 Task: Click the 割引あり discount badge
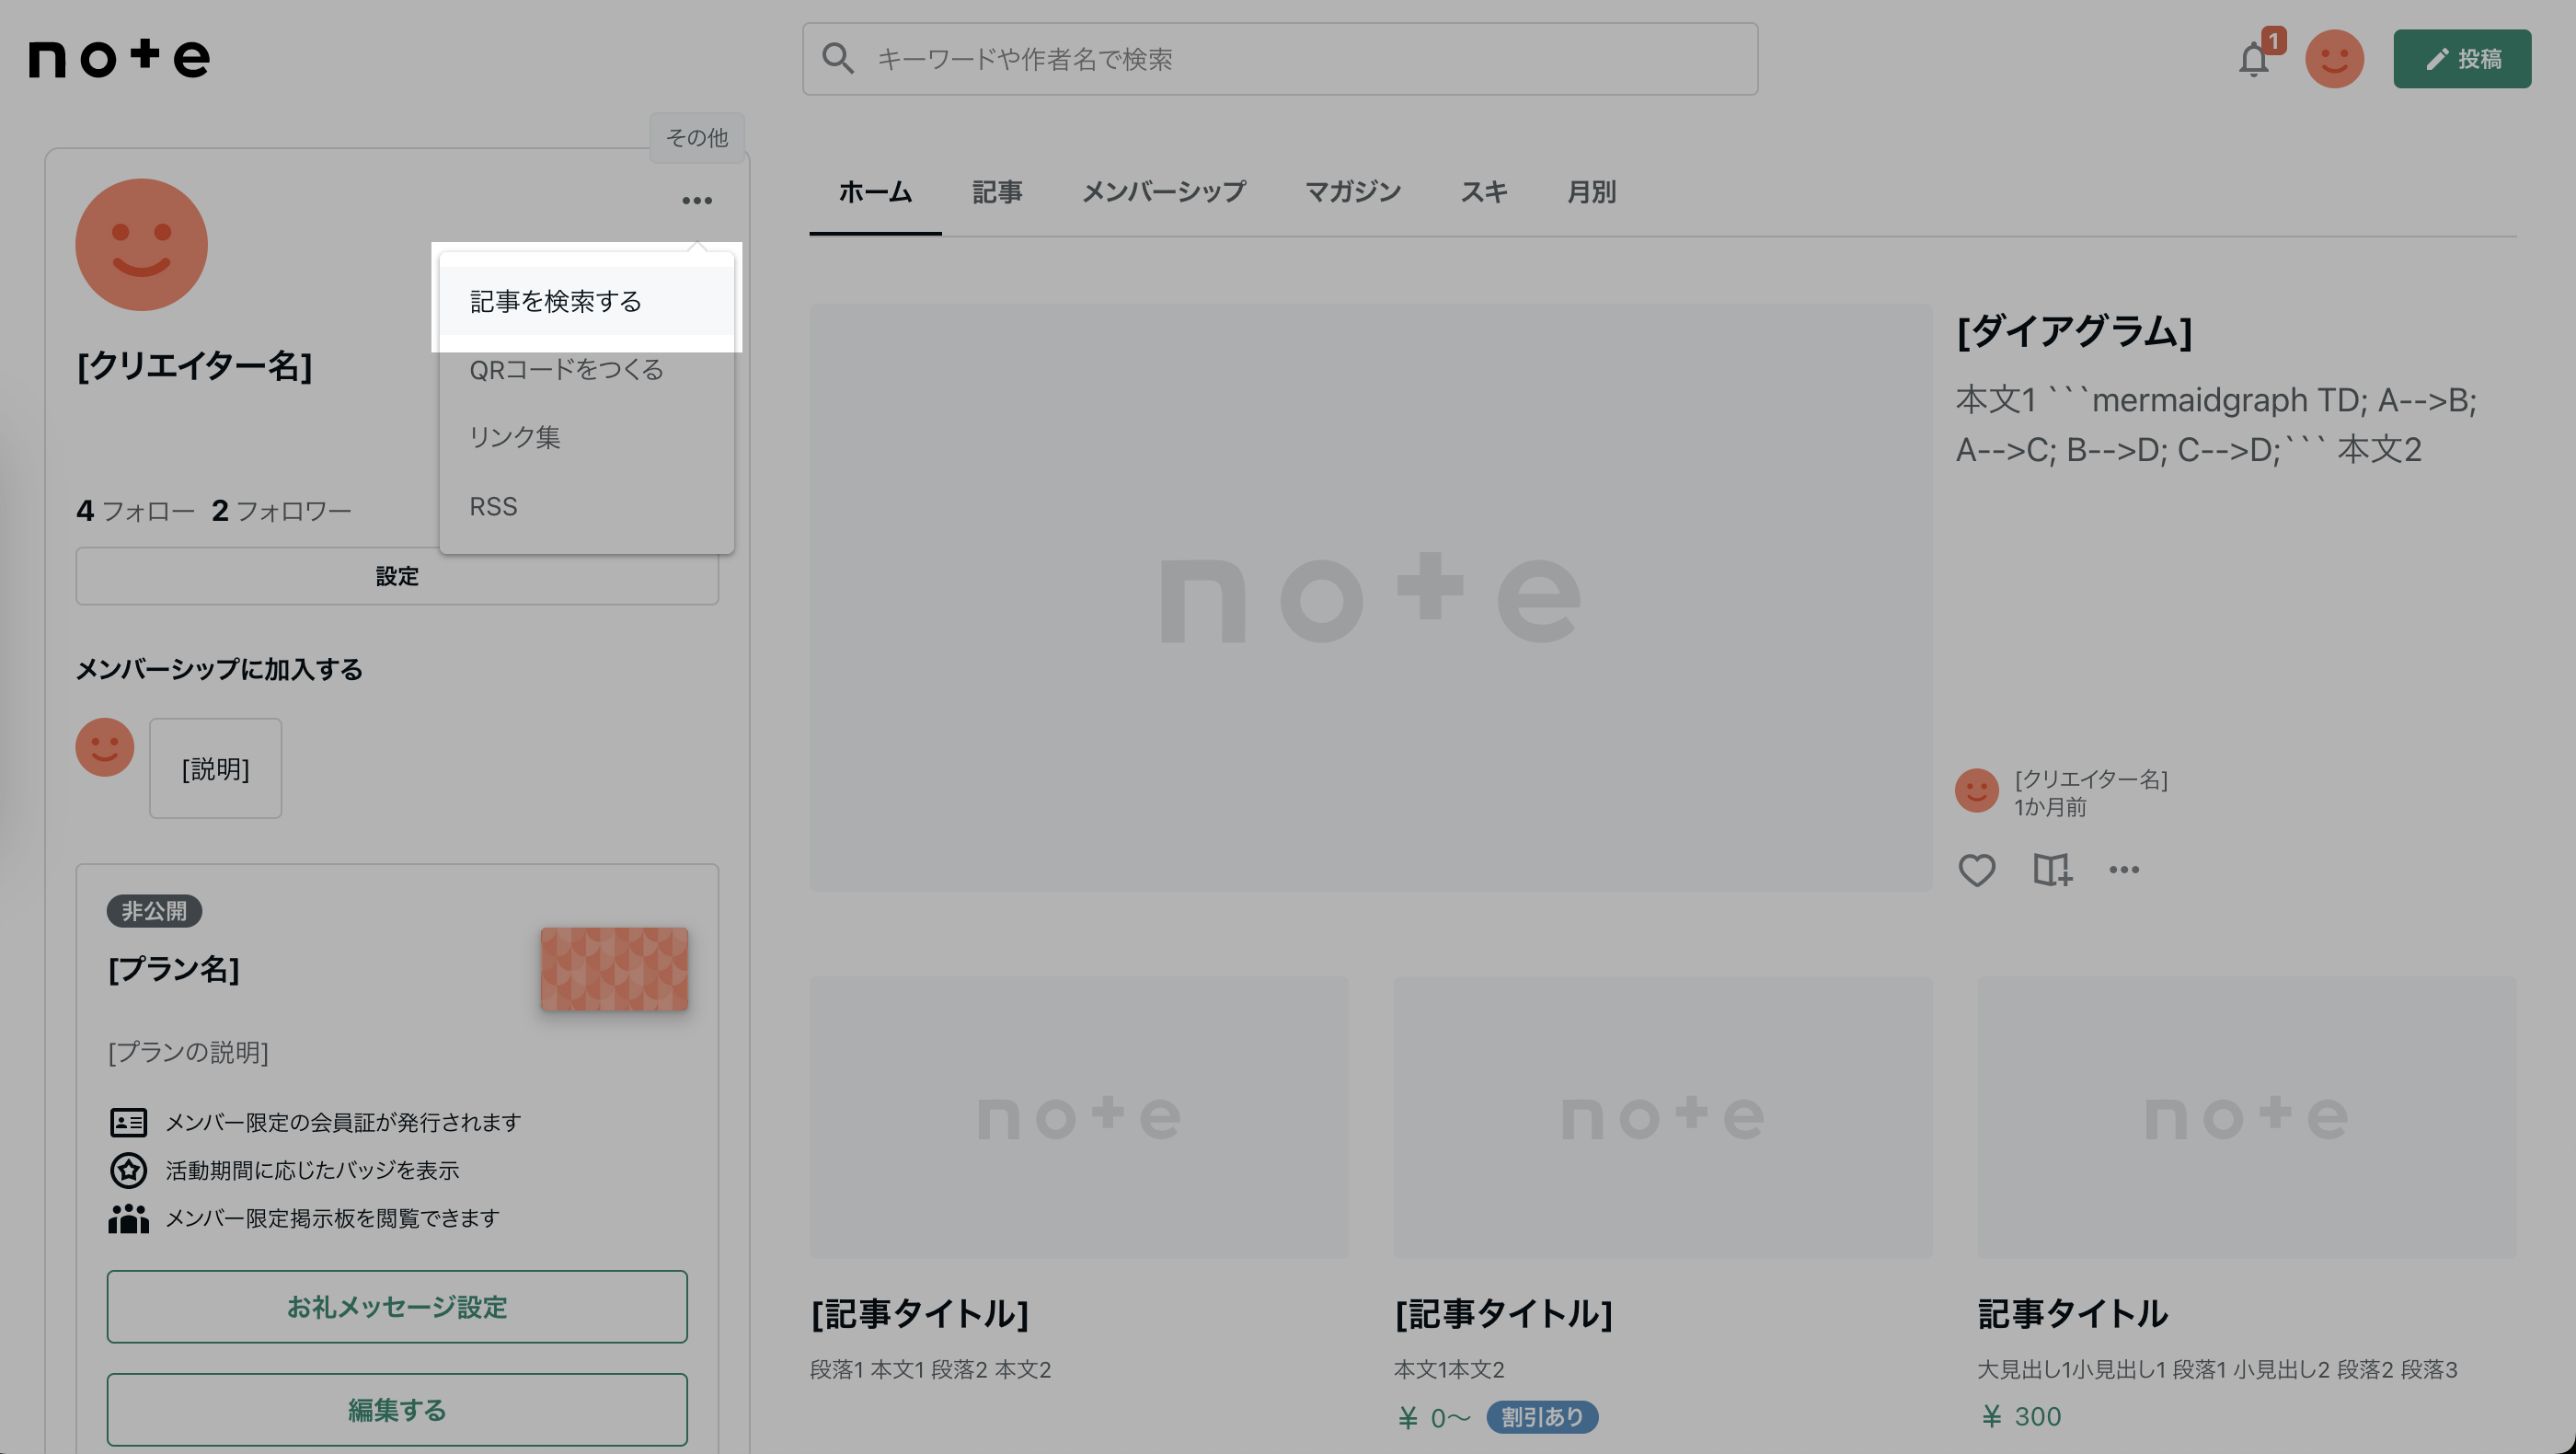pos(1542,1417)
